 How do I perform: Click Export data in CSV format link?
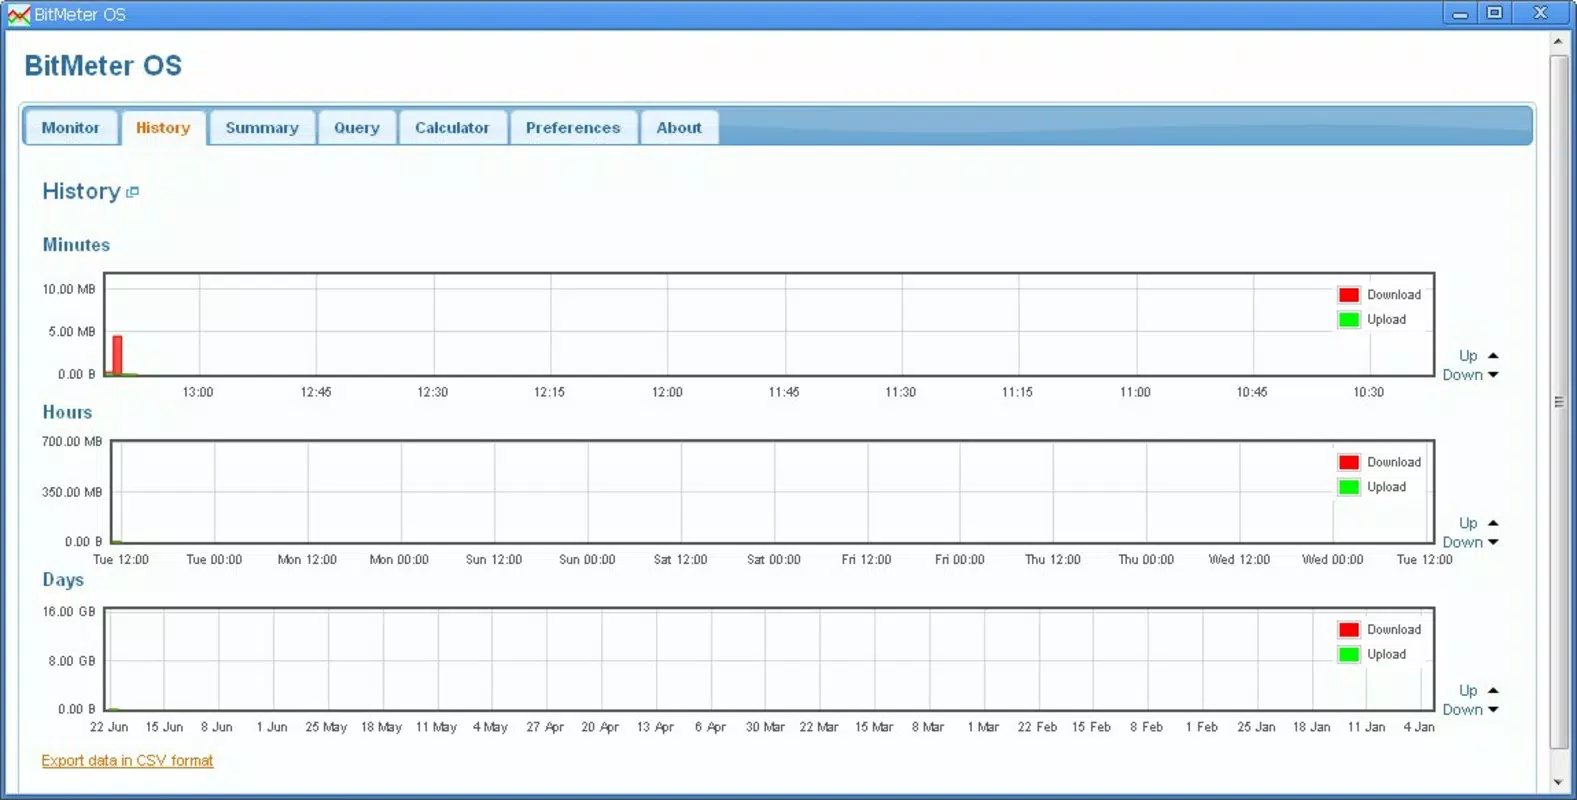click(x=127, y=761)
